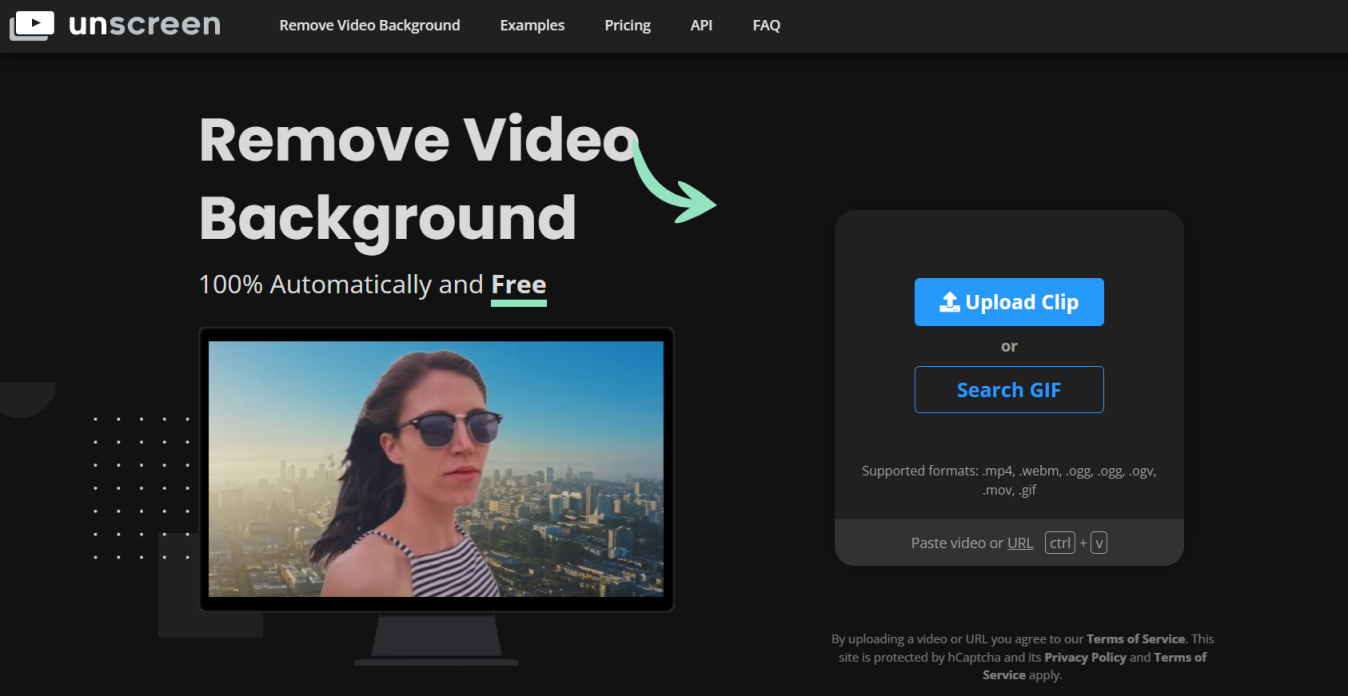Click the unscreen play-button logo icon
The width and height of the screenshot is (1348, 696).
pos(32,25)
